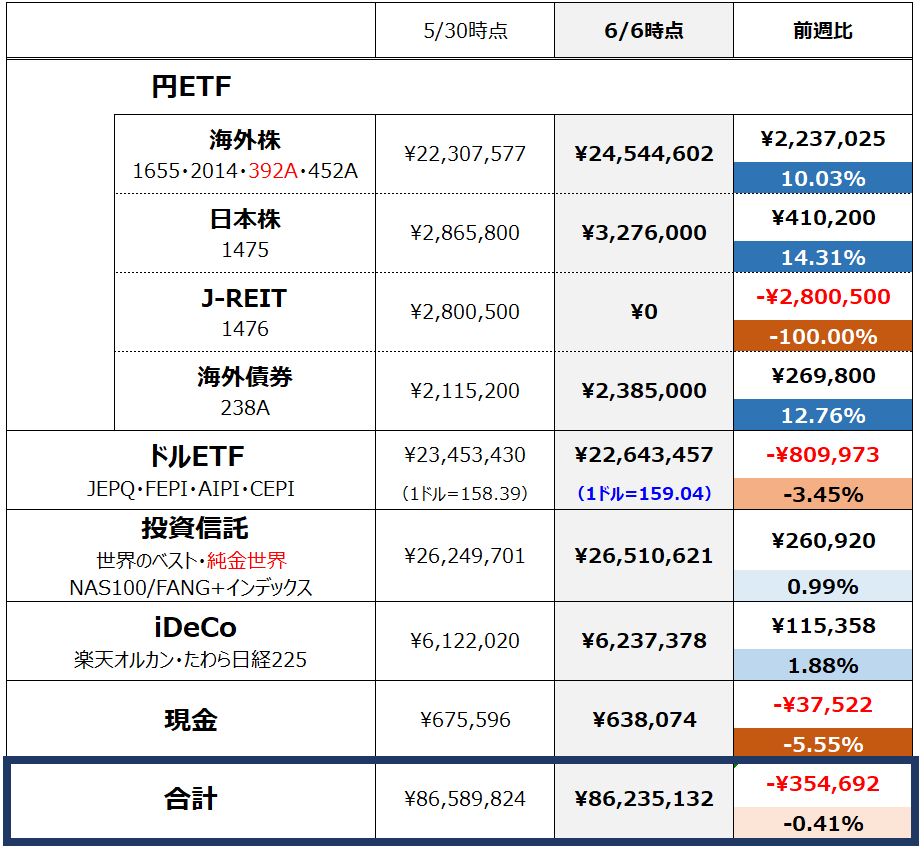
Task: Click the 現金 ¥638,074 value cell
Action: tap(644, 720)
